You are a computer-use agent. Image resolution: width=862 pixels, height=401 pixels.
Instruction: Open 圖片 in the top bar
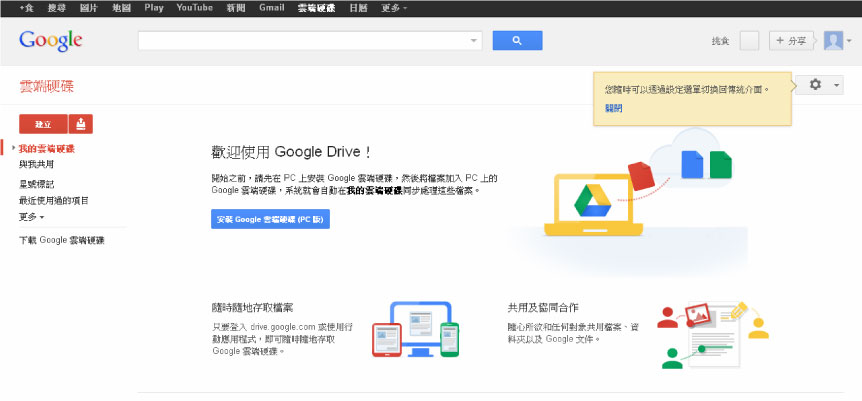tap(89, 8)
